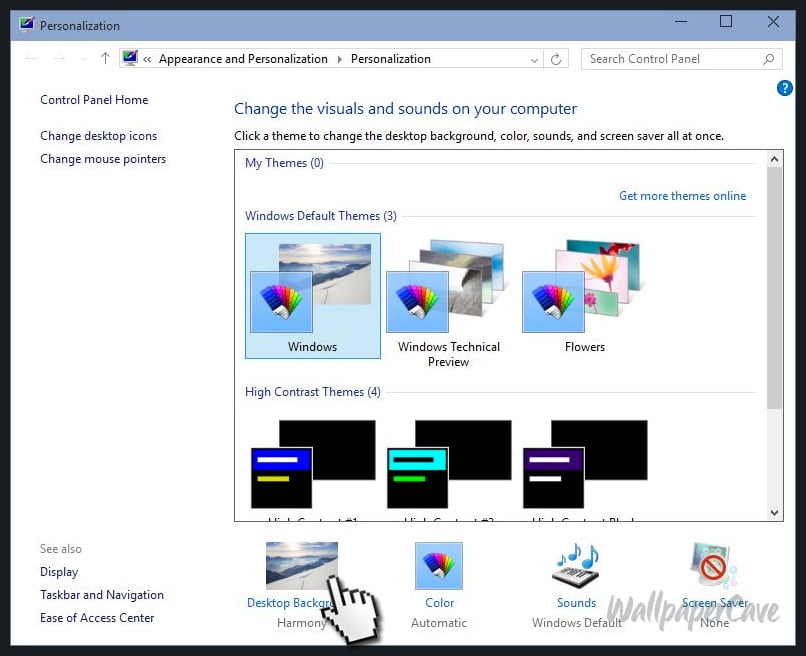Open Desktop Background settings thumbnail
Image resolution: width=806 pixels, height=656 pixels.
coord(302,566)
